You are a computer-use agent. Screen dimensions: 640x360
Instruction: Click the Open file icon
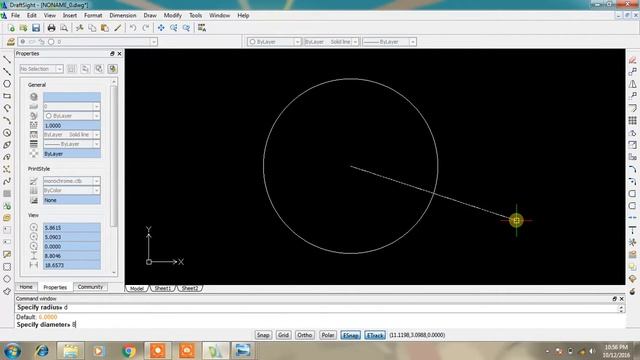23,28
